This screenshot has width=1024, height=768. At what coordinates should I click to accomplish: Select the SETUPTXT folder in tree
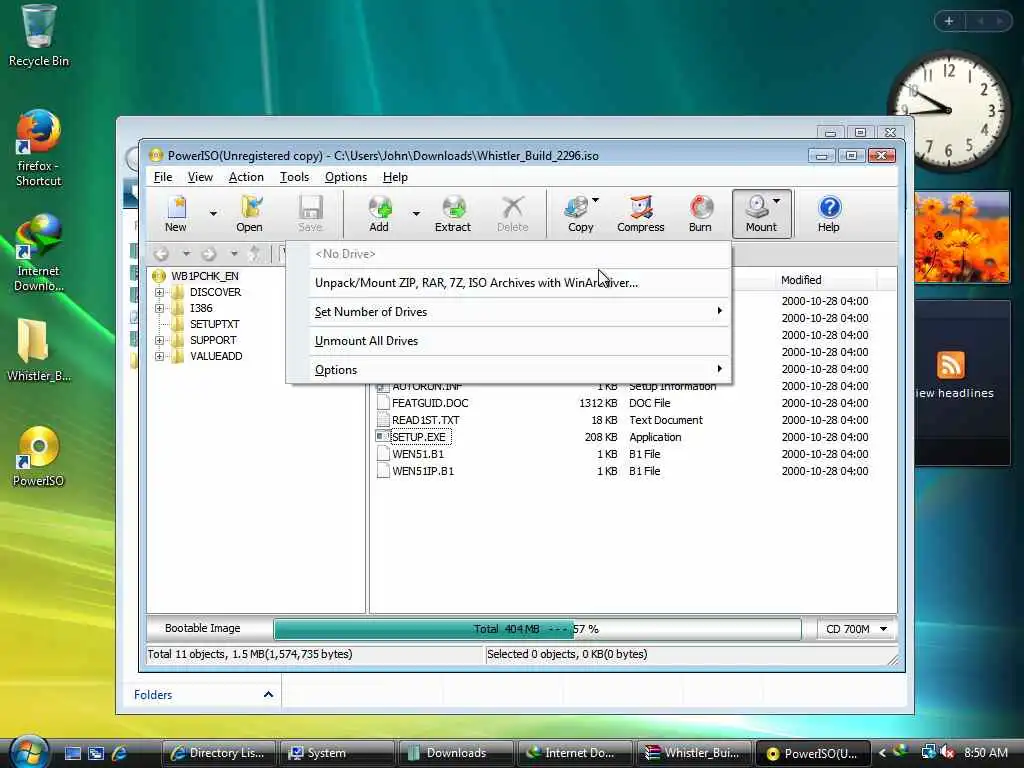tap(214, 324)
